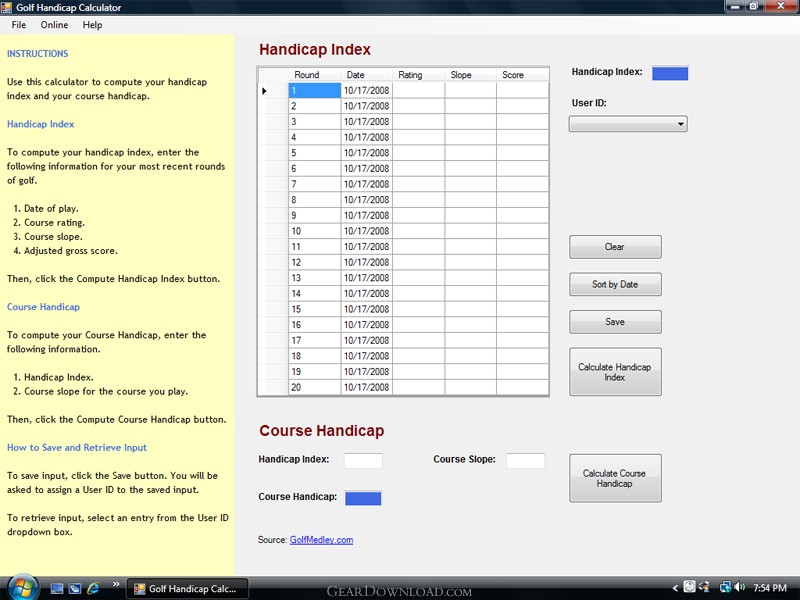Select the Score cell for round 20
This screenshot has height=600, width=800.
click(522, 387)
